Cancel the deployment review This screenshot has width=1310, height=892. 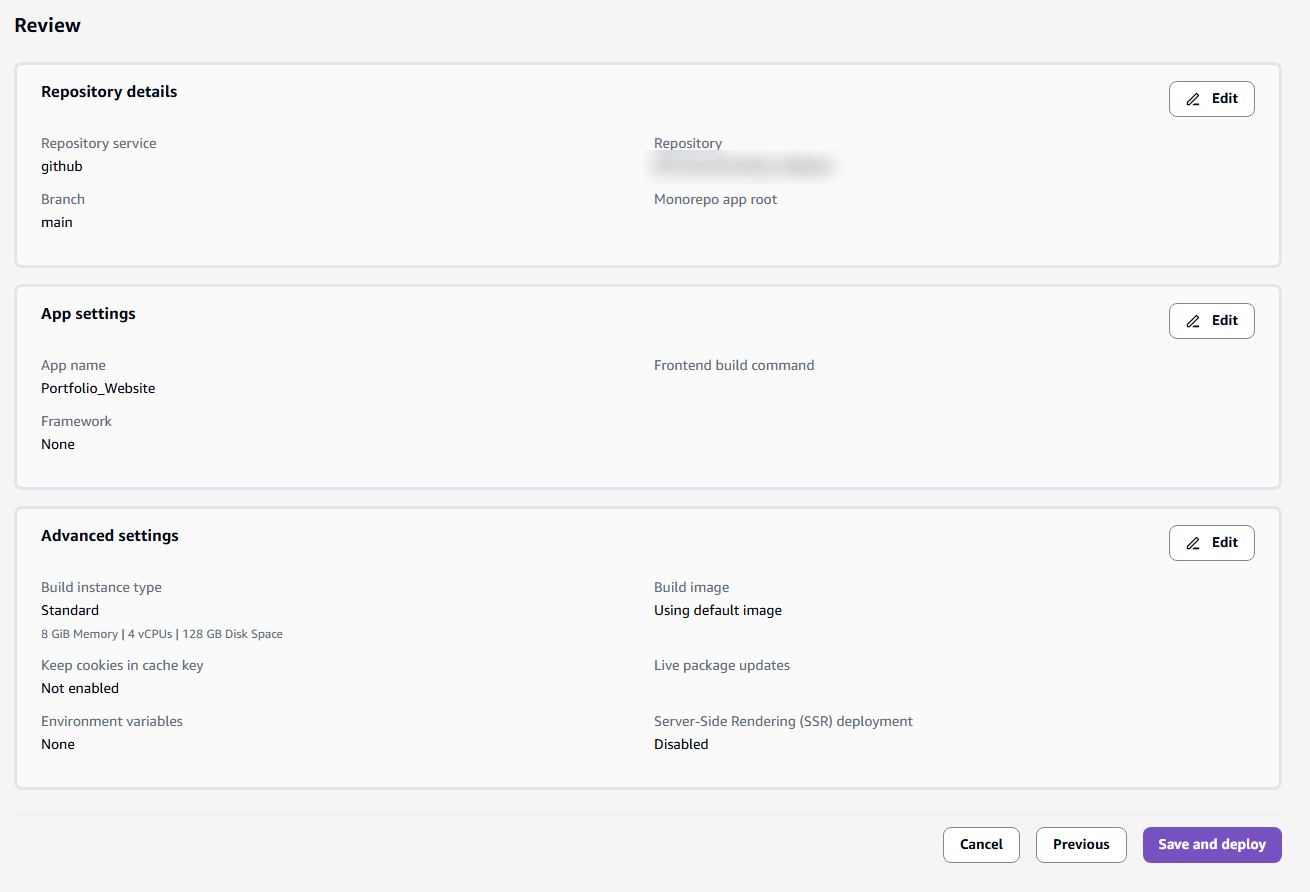click(981, 844)
